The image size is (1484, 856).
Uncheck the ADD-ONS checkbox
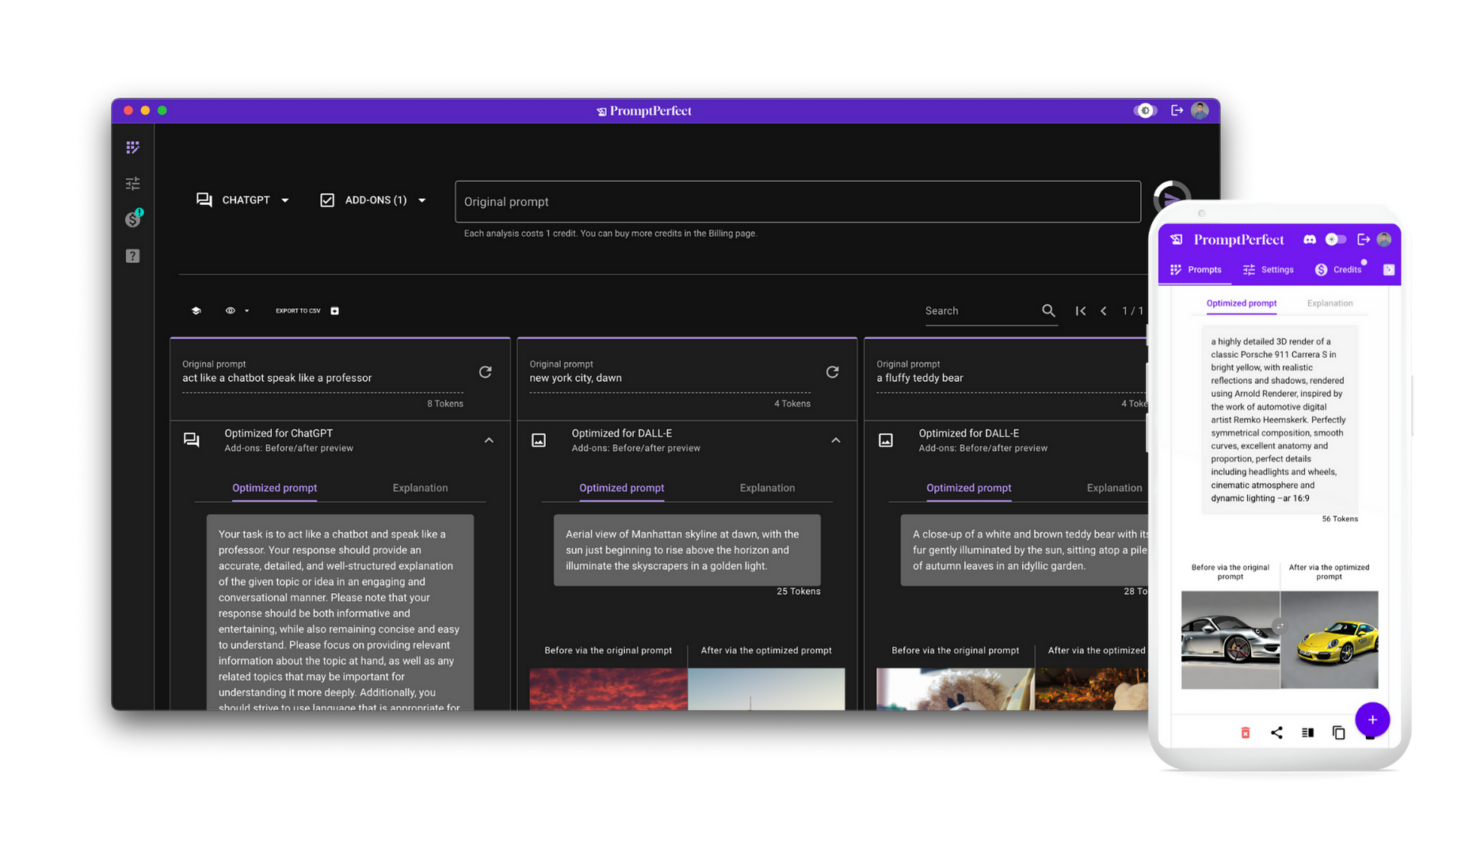(327, 200)
